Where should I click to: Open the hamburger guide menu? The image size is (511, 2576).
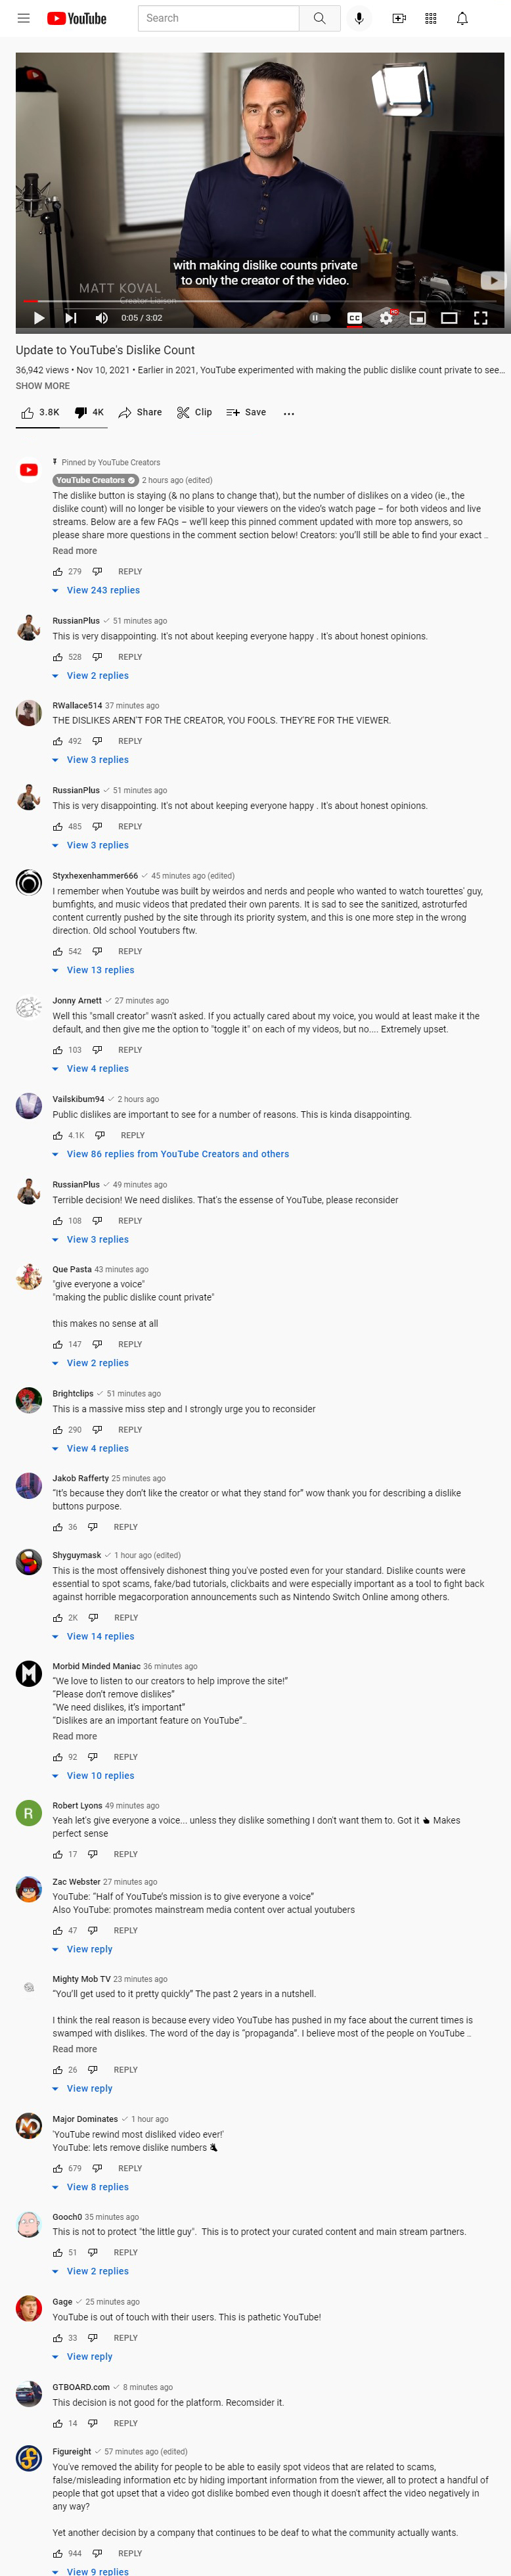tap(23, 18)
